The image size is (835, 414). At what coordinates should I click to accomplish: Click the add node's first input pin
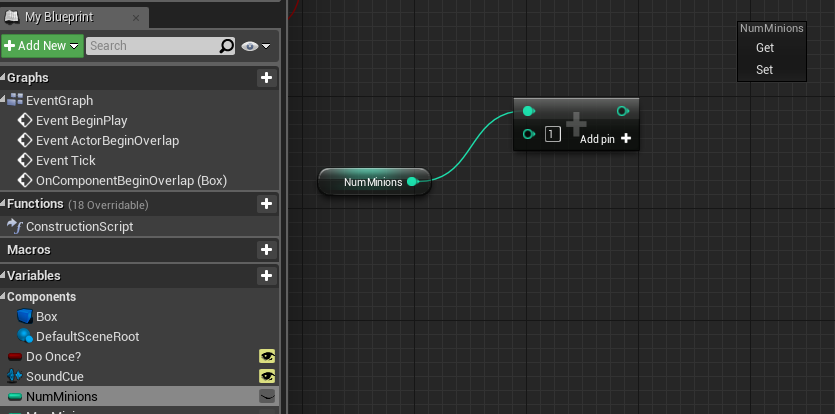528,111
